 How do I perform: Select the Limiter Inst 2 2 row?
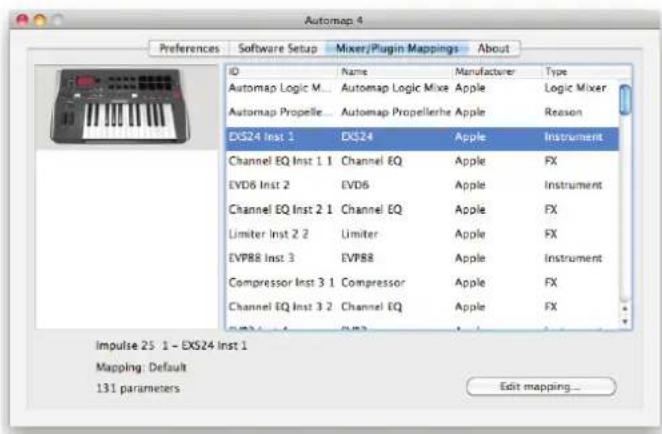(x=422, y=234)
